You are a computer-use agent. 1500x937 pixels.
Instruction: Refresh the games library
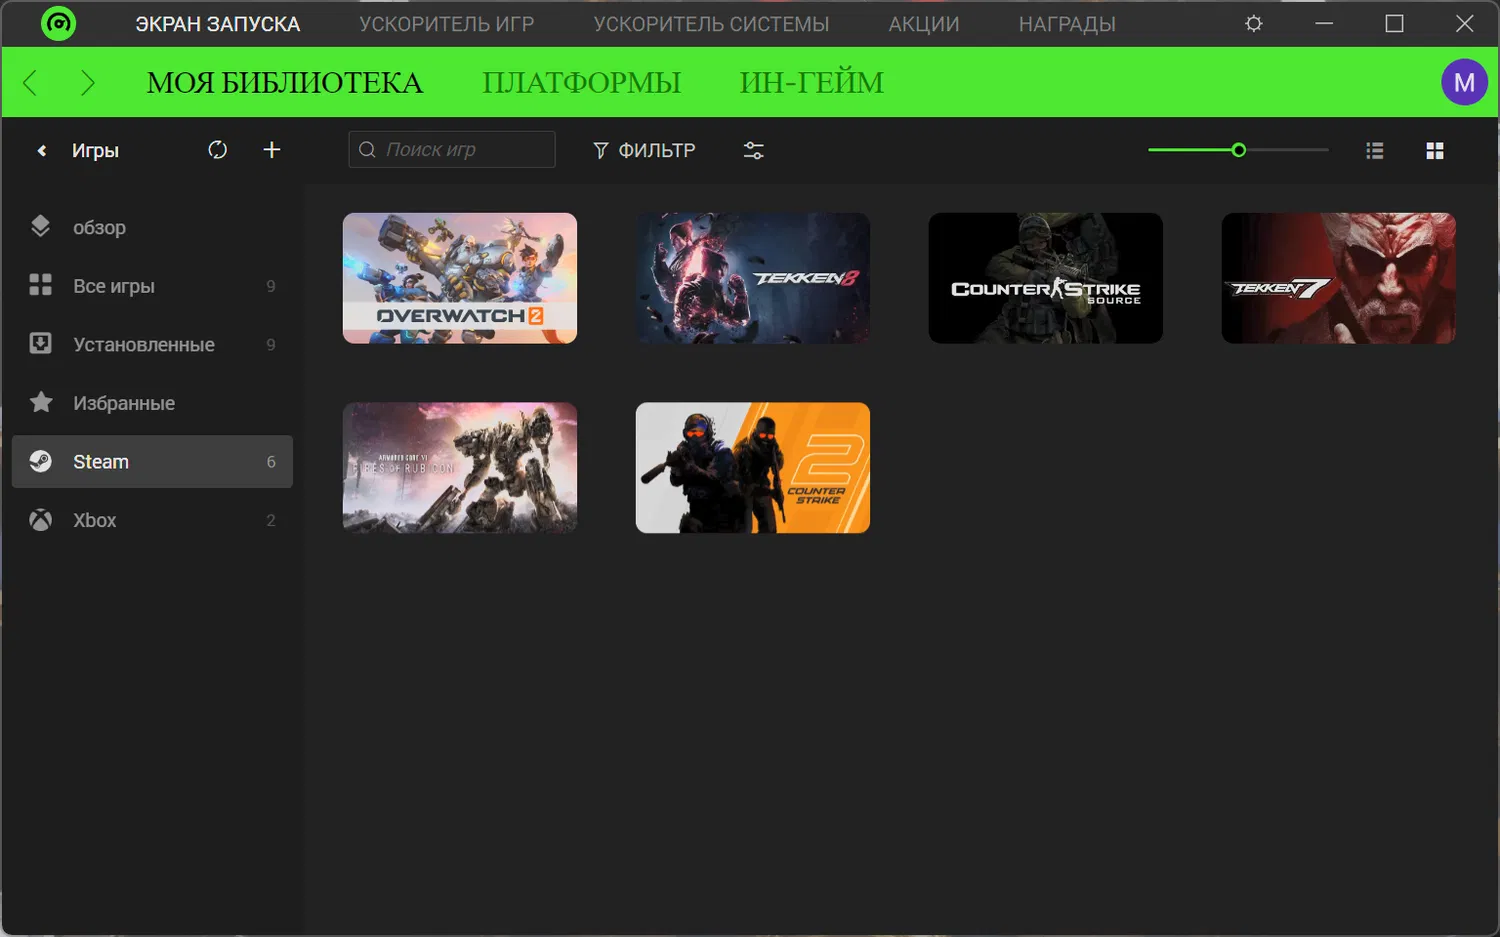(217, 150)
